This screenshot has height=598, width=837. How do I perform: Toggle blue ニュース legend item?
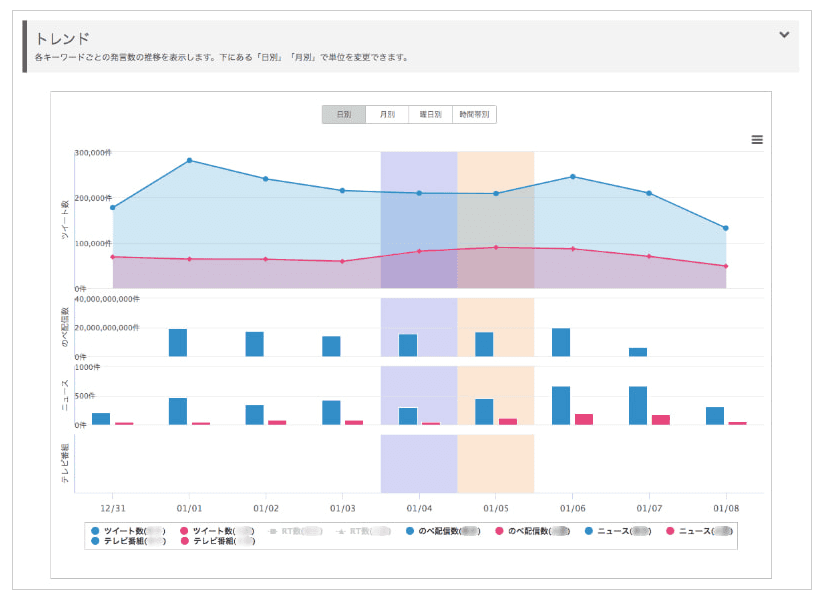click(620, 531)
